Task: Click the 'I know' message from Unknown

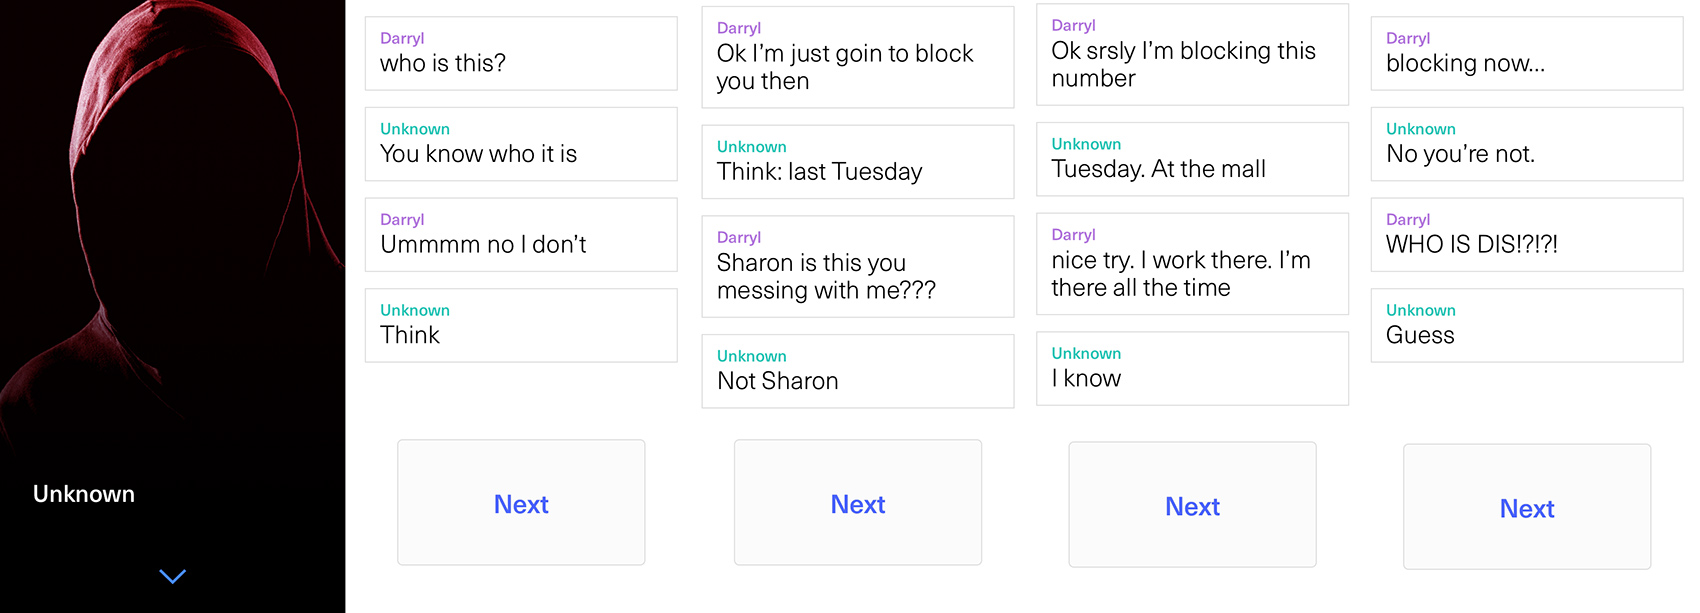Action: (1192, 368)
